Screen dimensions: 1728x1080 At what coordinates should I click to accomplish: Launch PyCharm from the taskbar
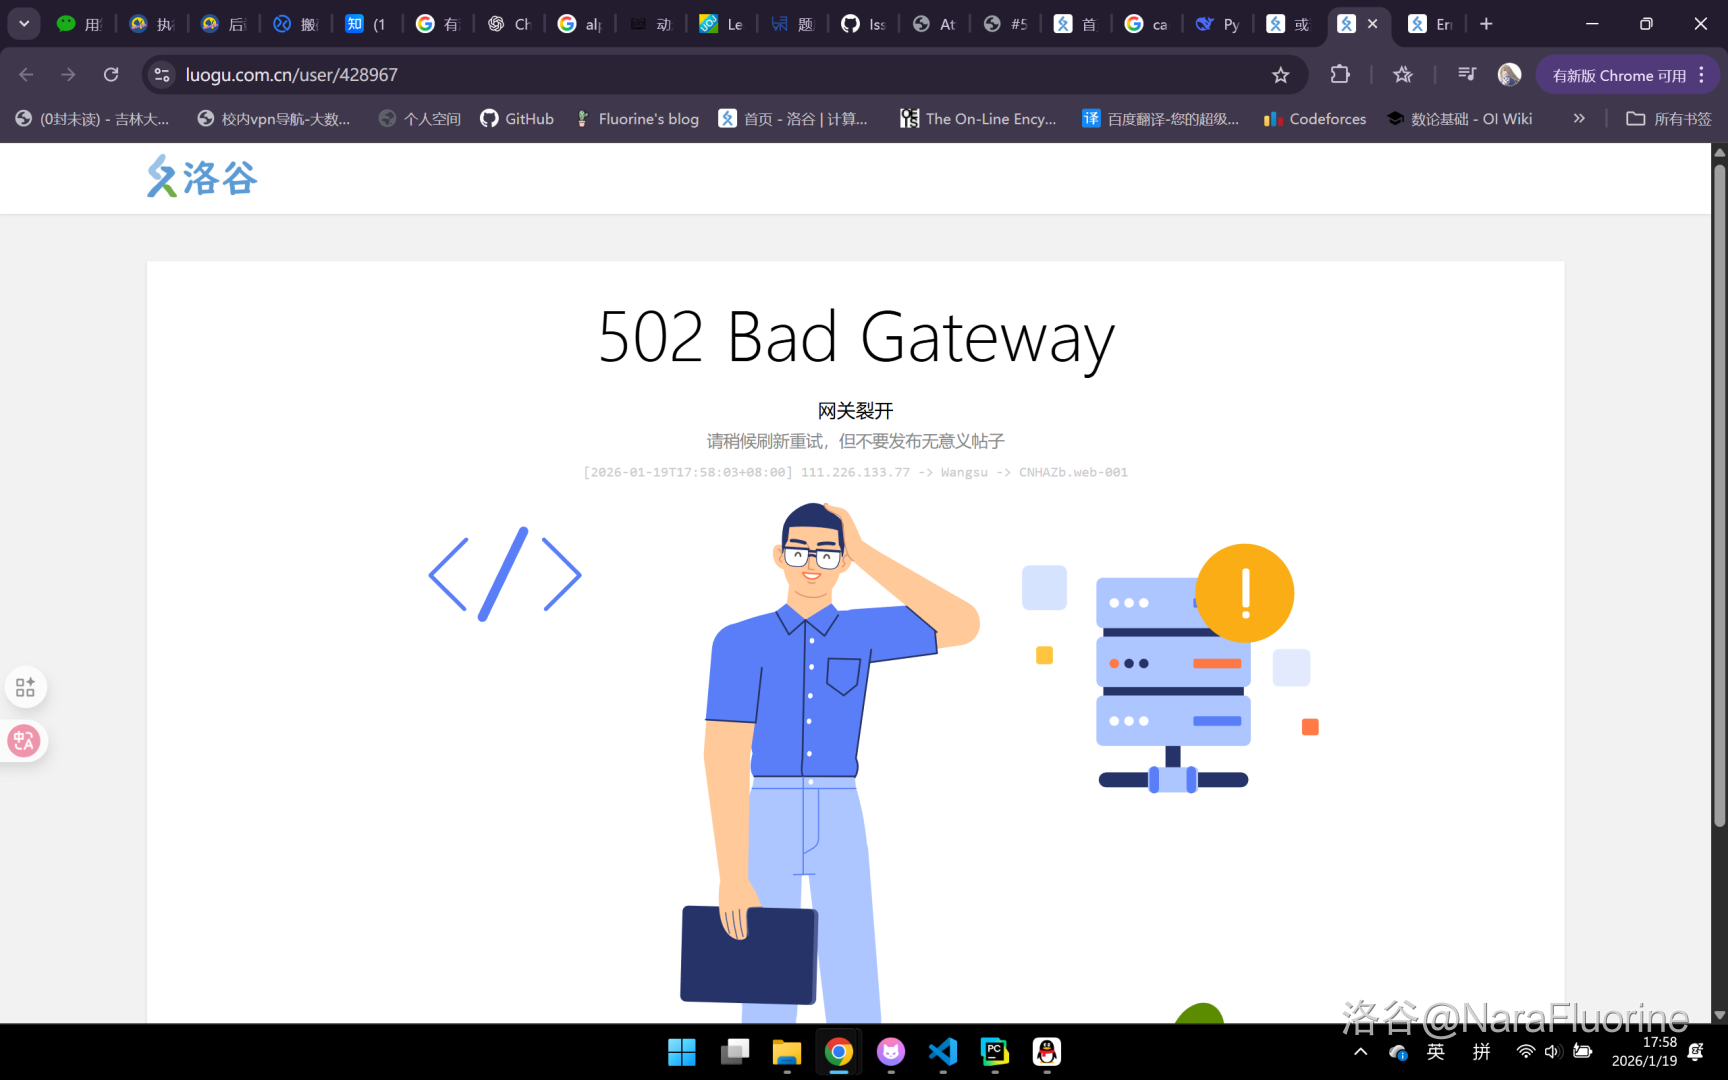tap(994, 1052)
